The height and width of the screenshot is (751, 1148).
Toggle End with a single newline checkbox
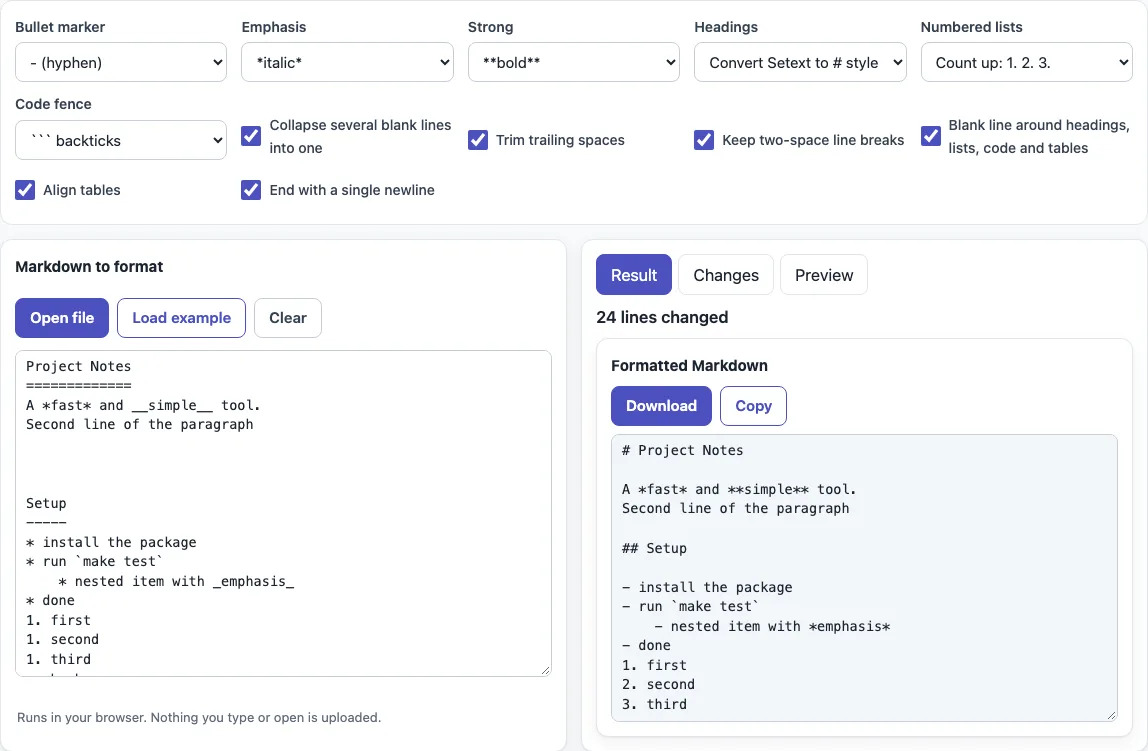(x=251, y=190)
